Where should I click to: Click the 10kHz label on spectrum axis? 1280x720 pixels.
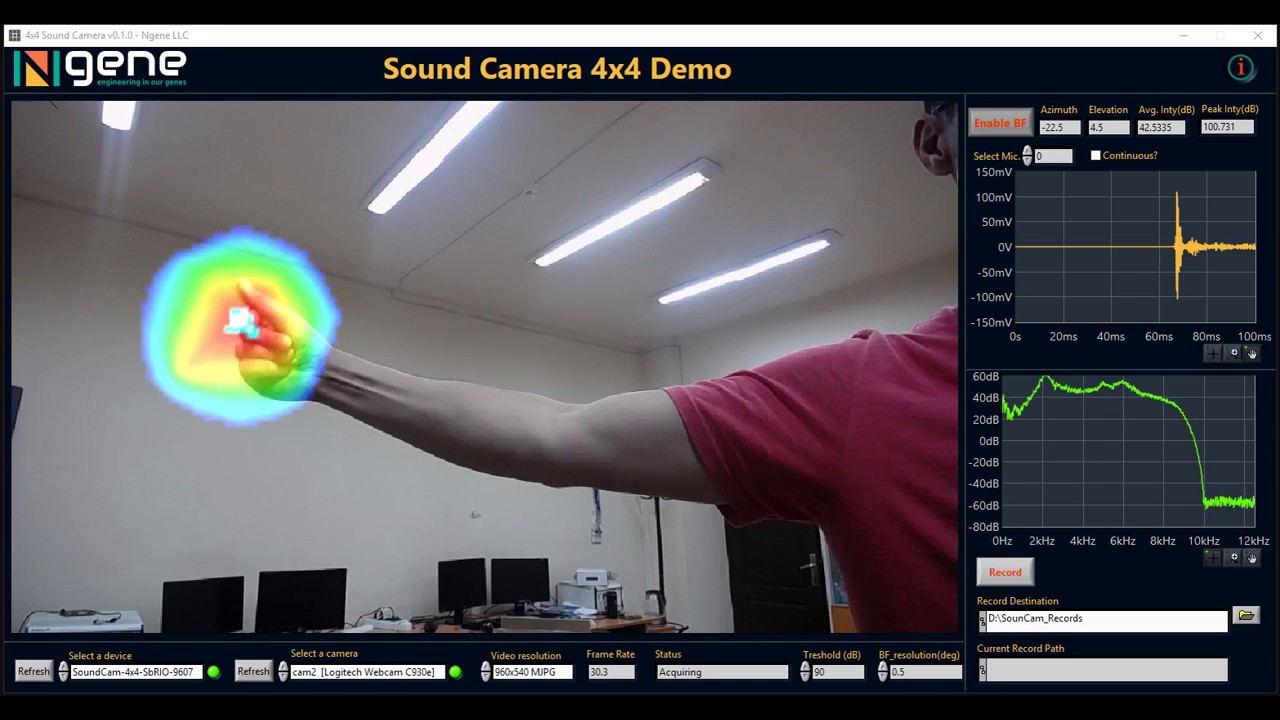coord(1204,541)
